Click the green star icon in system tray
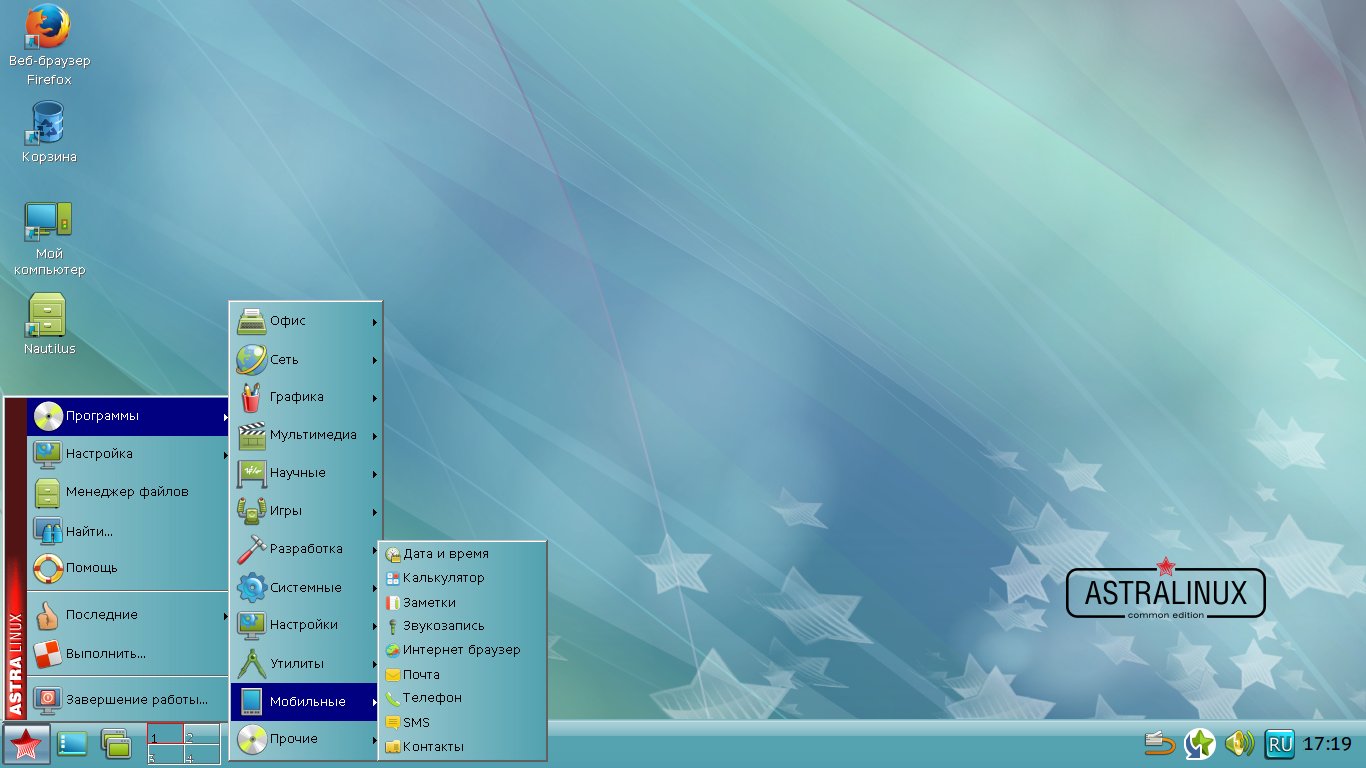 tap(1200, 743)
